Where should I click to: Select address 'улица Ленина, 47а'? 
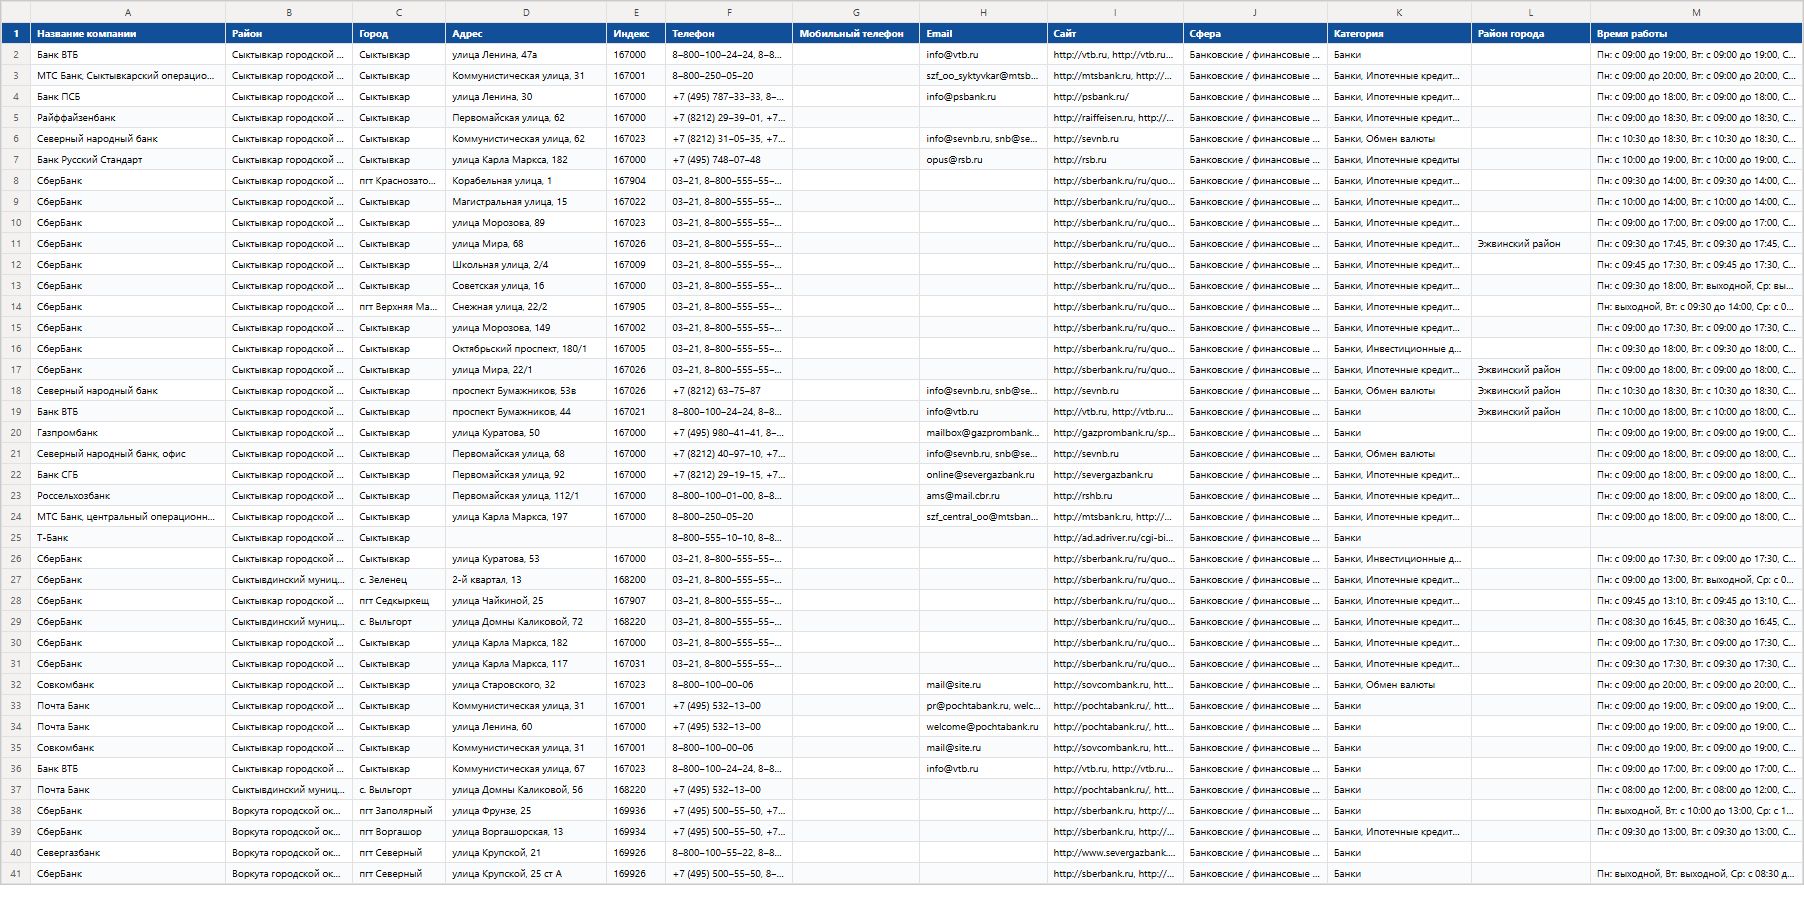pos(526,55)
